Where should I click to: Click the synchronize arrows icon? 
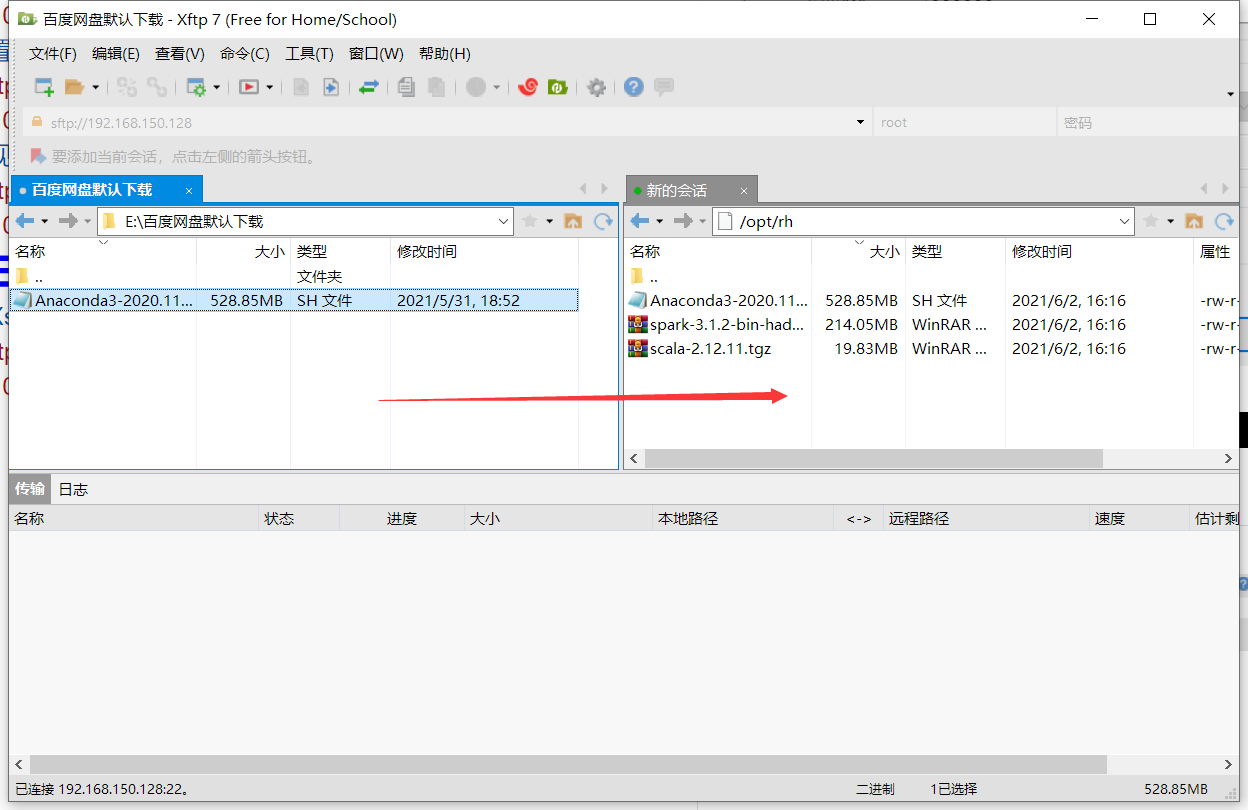coord(369,87)
